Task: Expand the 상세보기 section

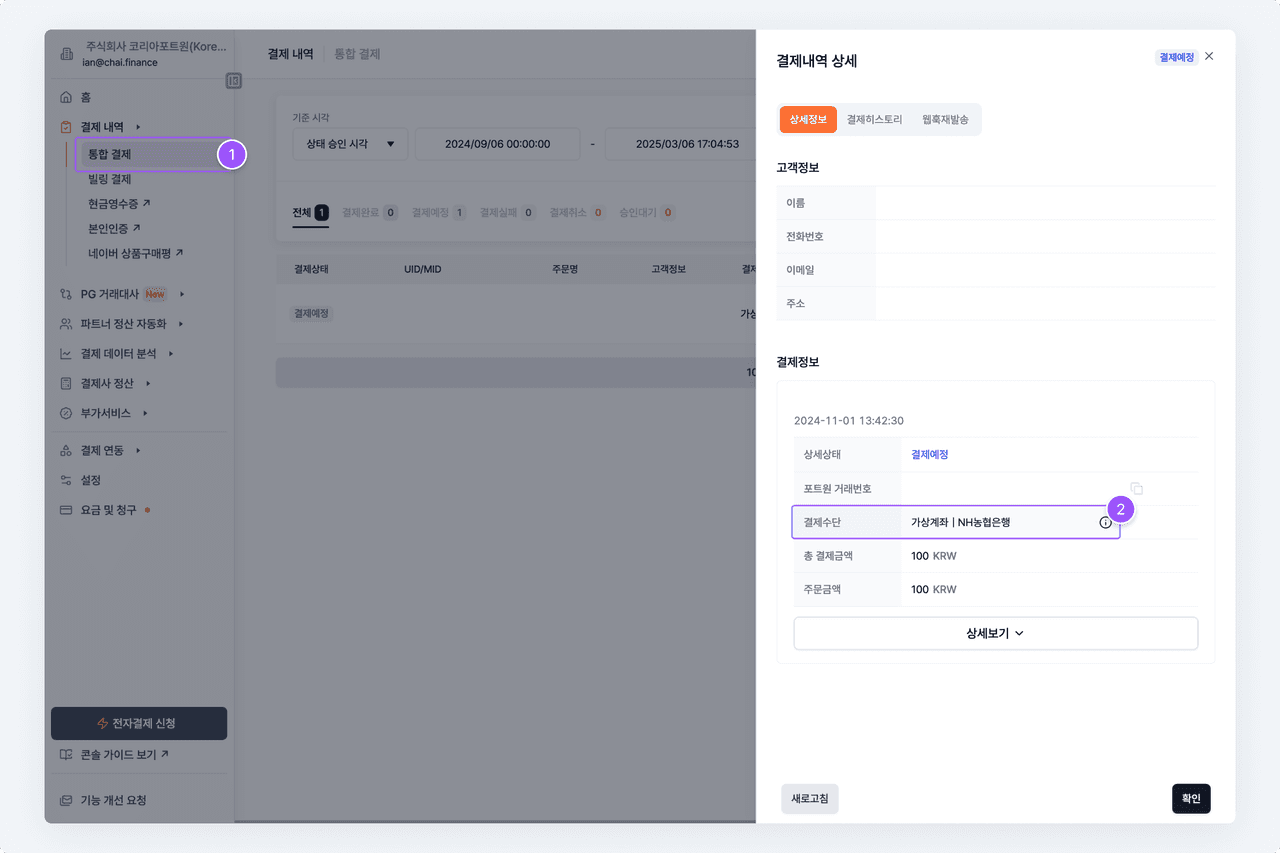Action: click(995, 633)
